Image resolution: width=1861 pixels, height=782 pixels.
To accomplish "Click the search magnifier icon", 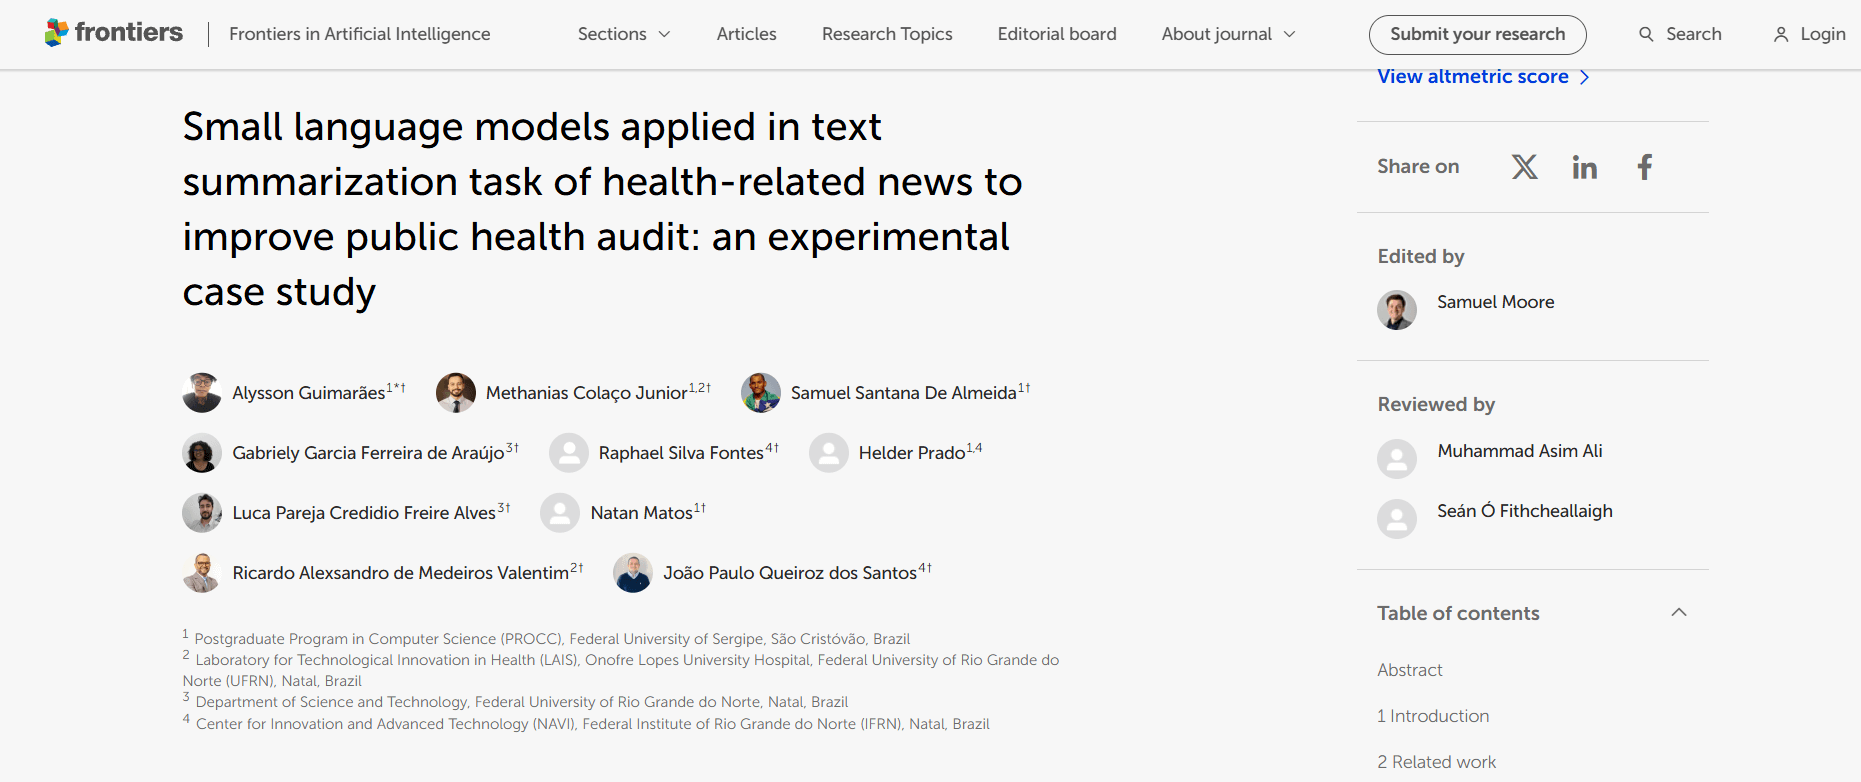I will pyautogui.click(x=1646, y=34).
